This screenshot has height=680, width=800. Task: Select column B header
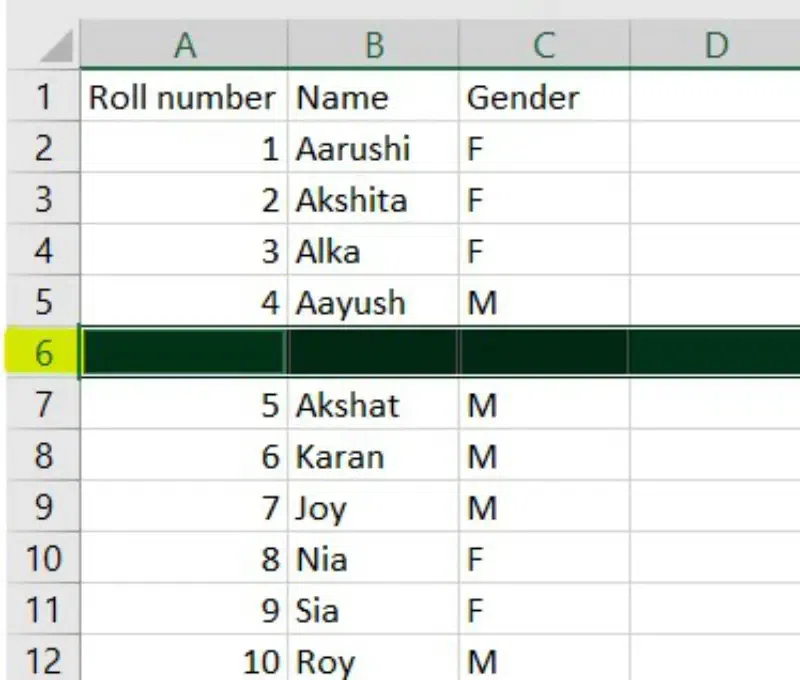point(373,45)
